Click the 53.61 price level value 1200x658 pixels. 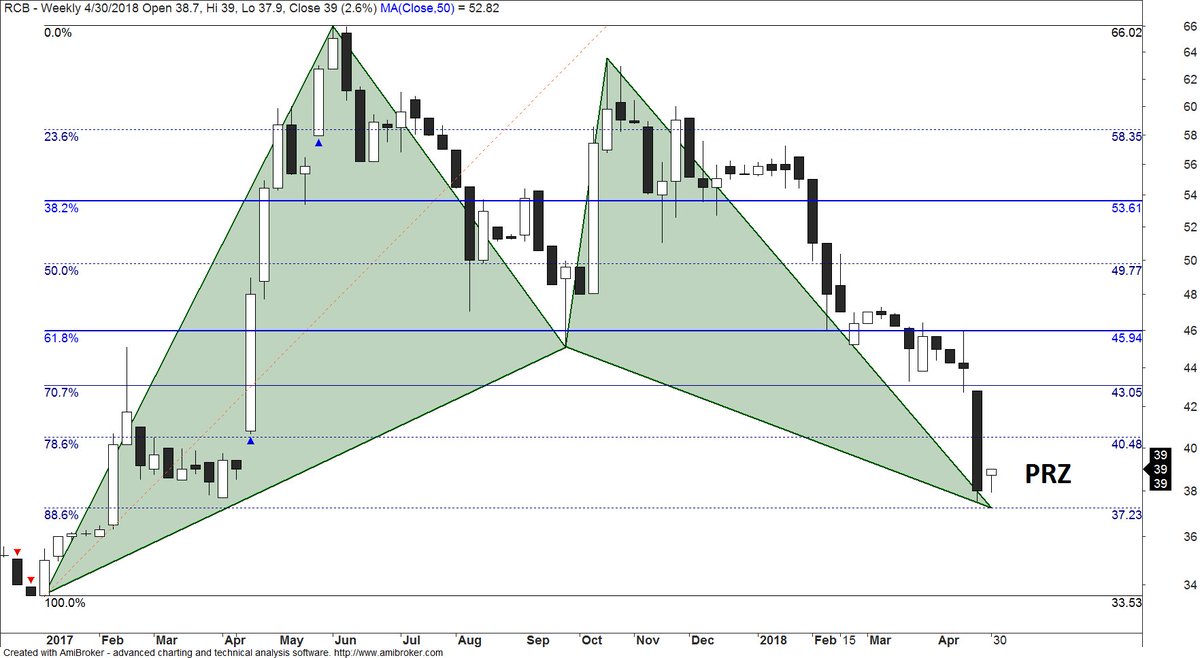(x=1126, y=208)
